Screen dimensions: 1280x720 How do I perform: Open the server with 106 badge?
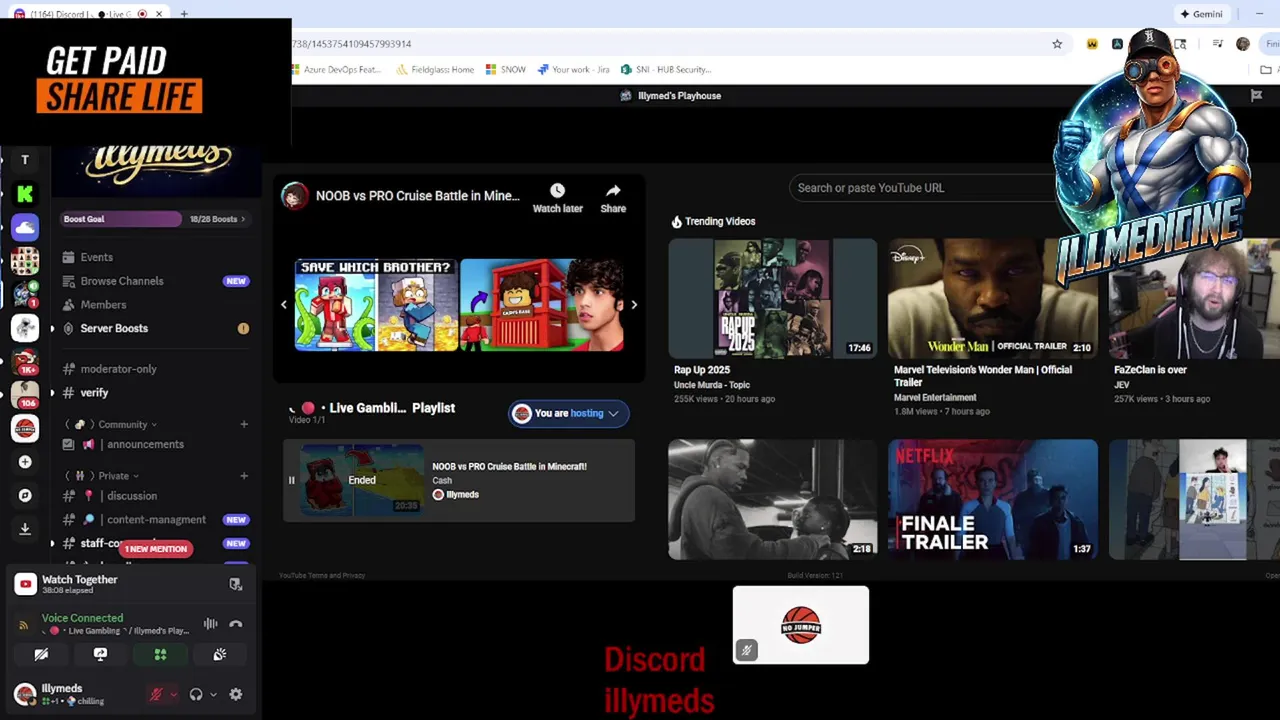point(25,395)
